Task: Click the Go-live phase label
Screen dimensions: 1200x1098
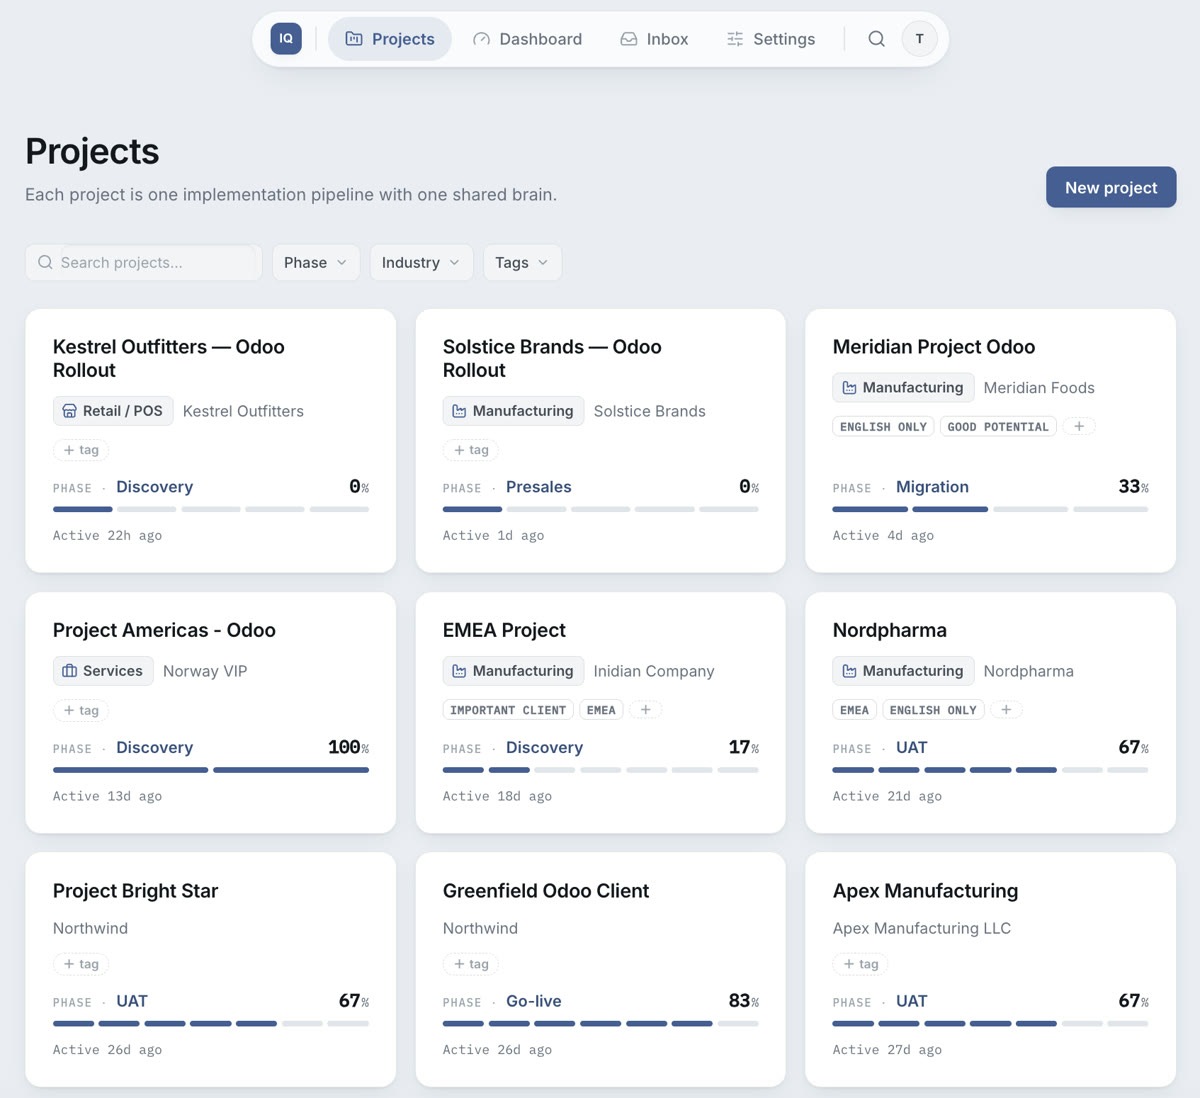Action: pos(534,1001)
